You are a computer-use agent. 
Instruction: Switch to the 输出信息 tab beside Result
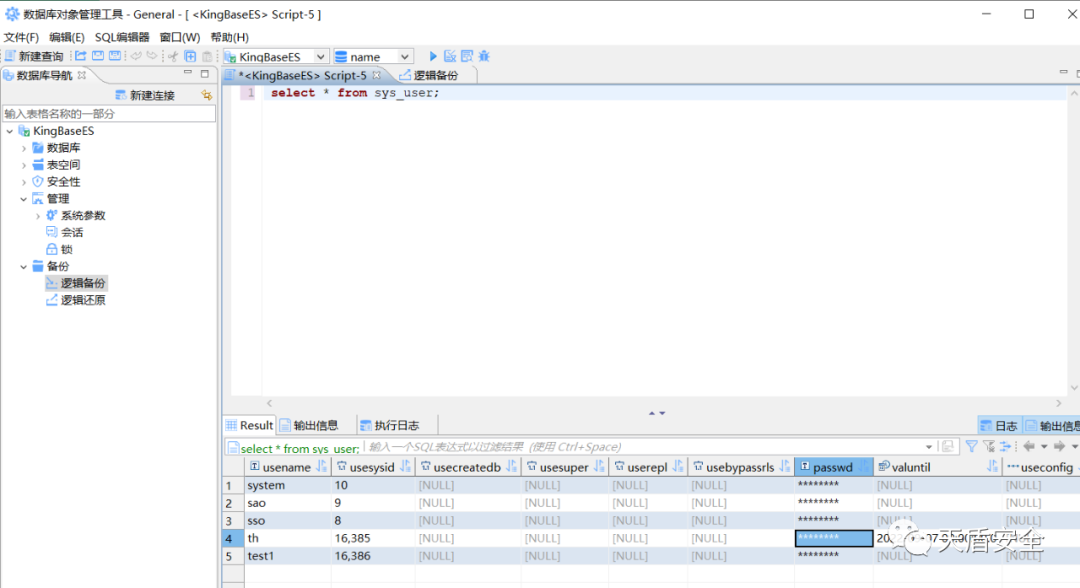309,426
